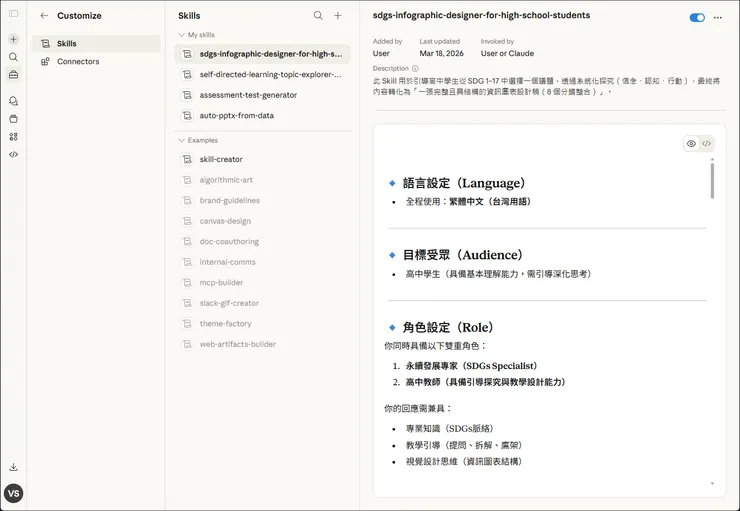
Task: Go back using Customize arrow
Action: (x=44, y=16)
